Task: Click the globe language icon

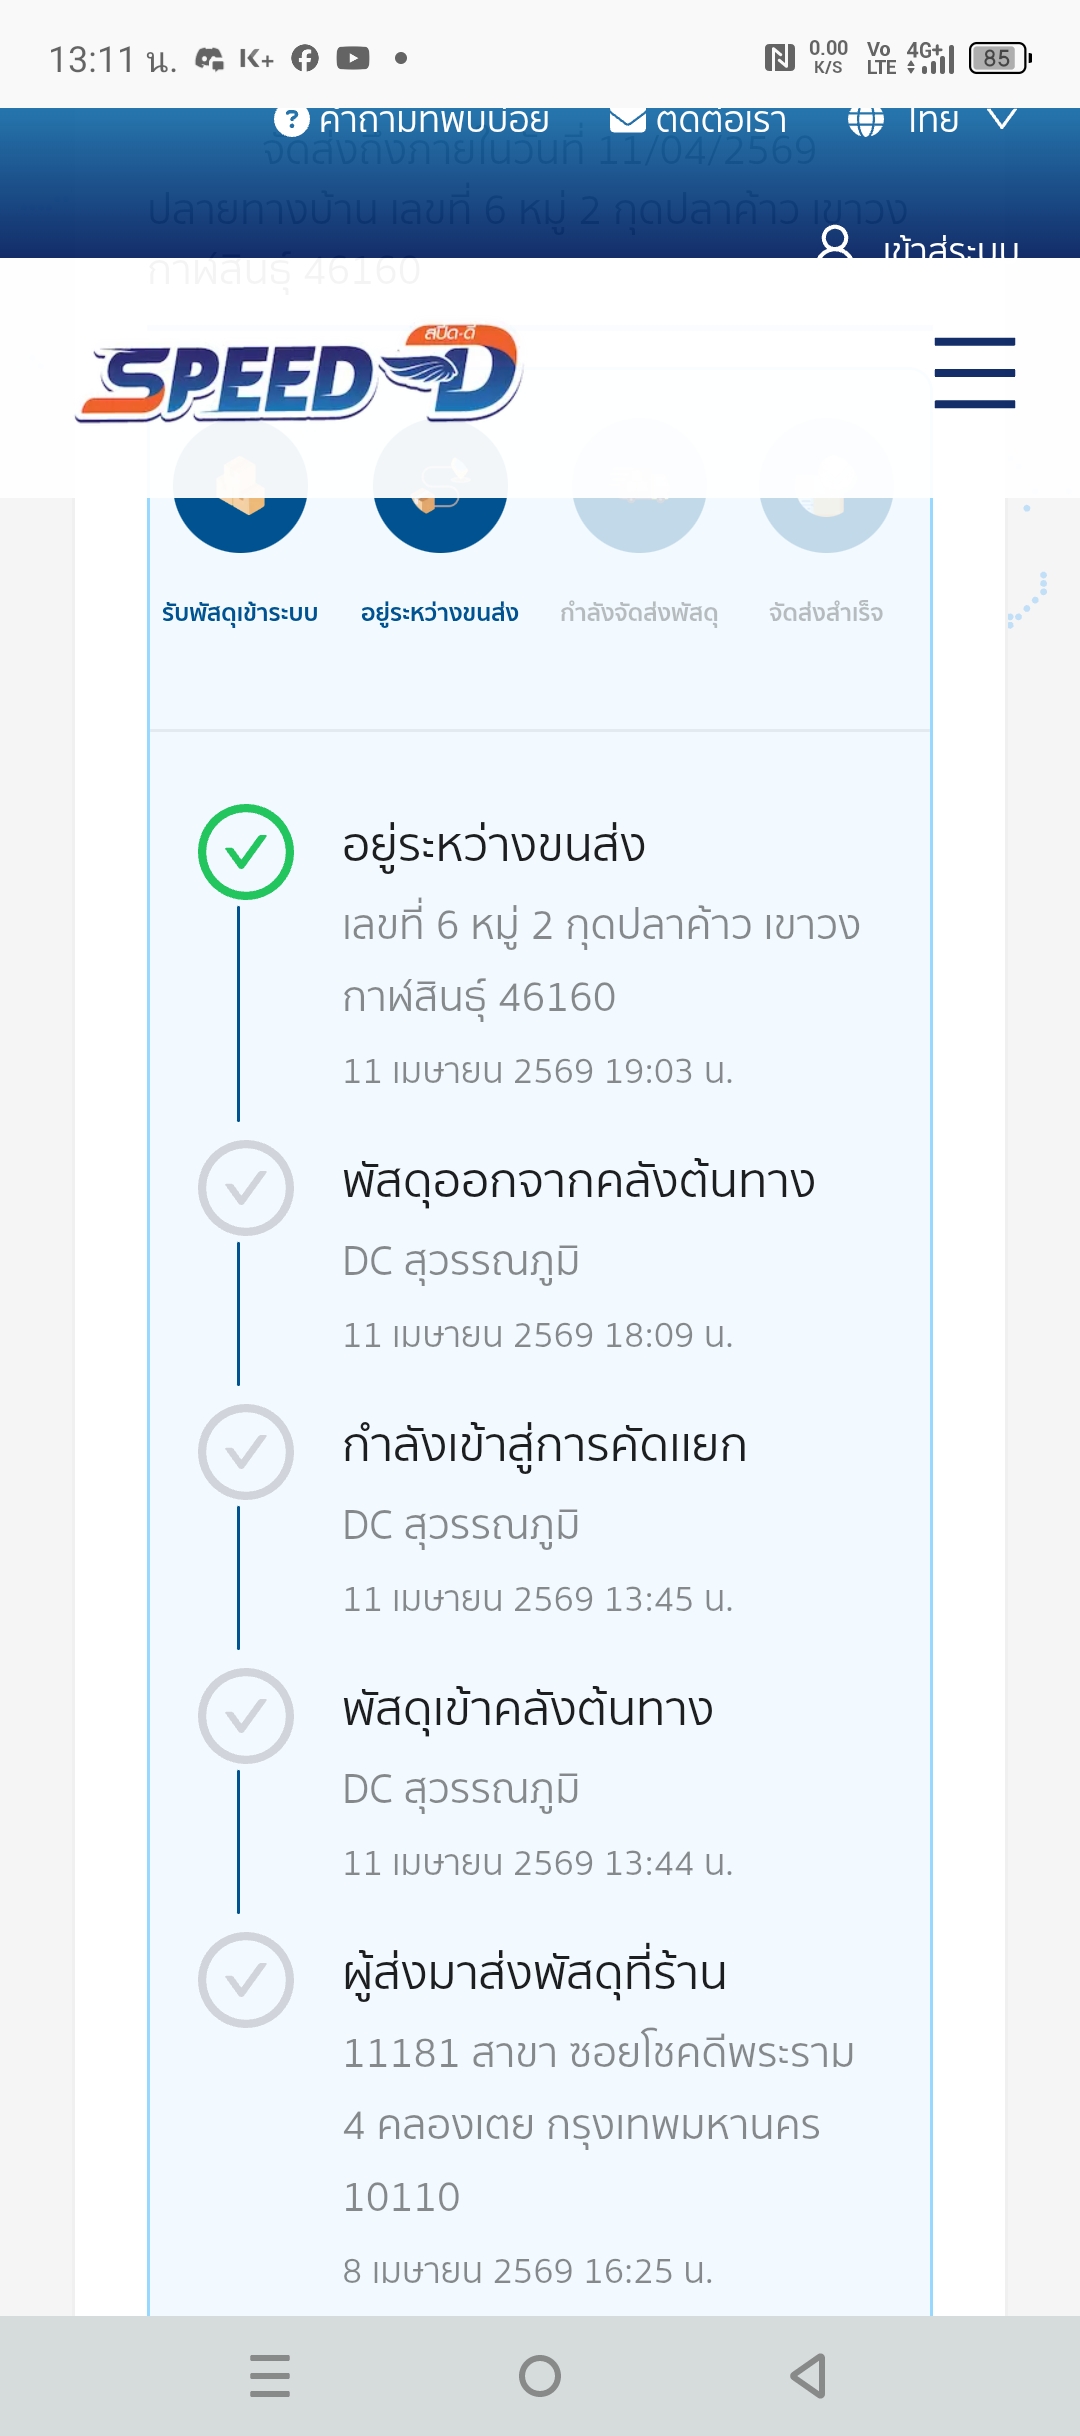Action: tap(865, 121)
